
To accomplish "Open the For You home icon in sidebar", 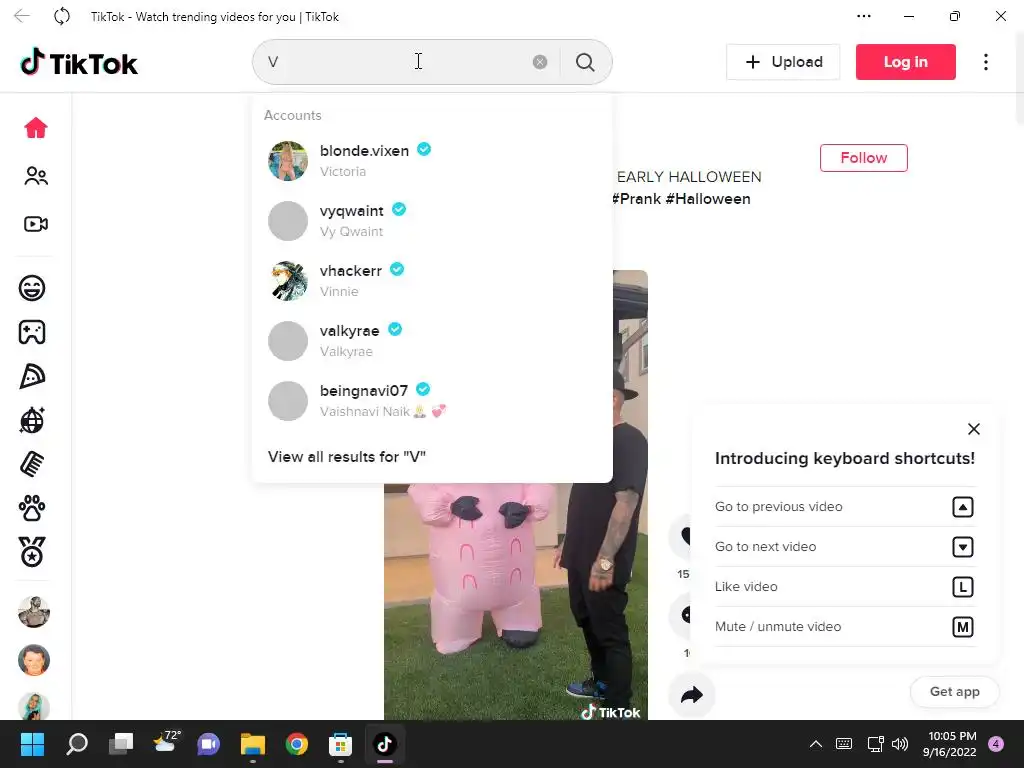I will [x=36, y=128].
